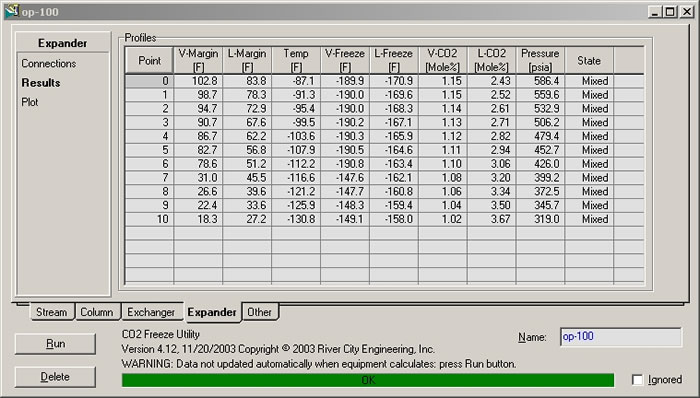
Task: Select the Expander tab
Action: pyautogui.click(x=212, y=312)
